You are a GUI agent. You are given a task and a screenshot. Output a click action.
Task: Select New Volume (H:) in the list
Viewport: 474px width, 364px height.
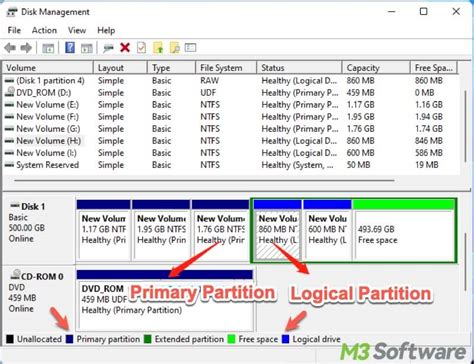[231, 141]
